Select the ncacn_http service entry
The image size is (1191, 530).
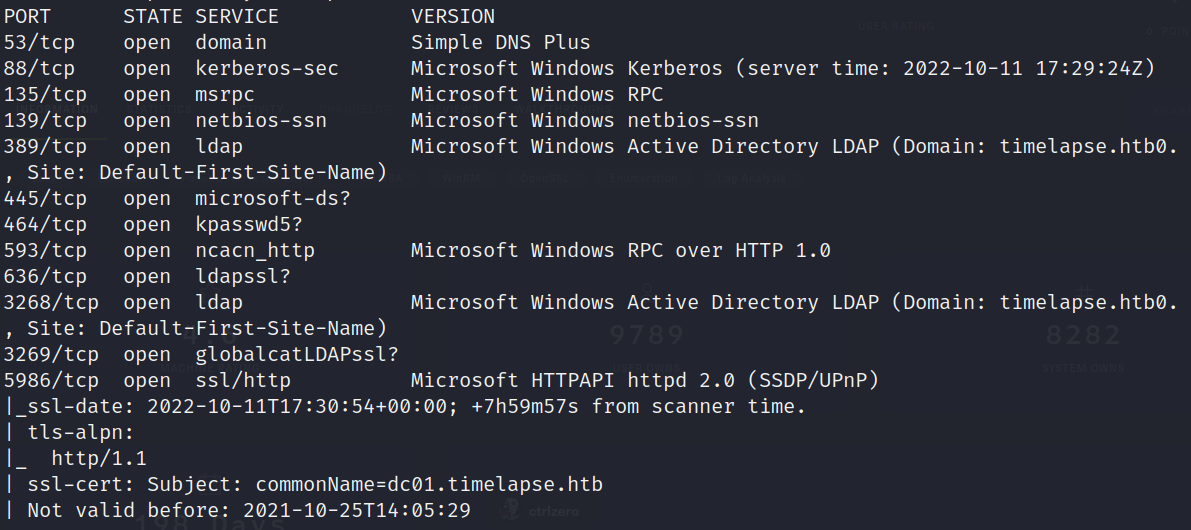254,250
